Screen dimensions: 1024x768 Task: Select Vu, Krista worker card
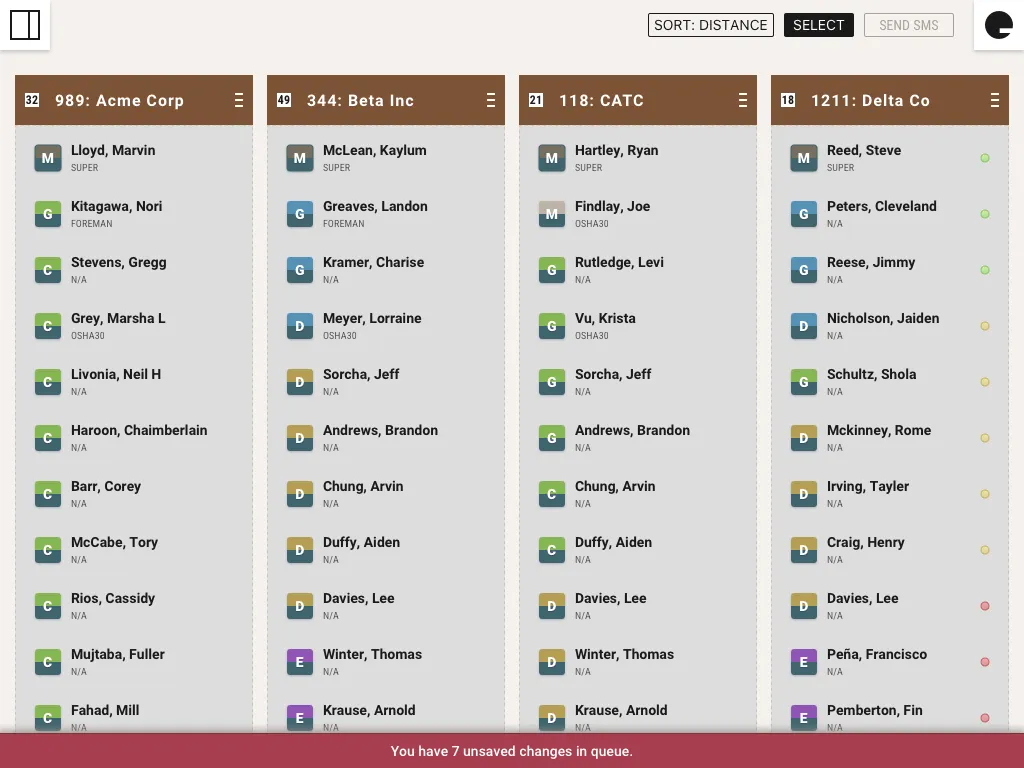point(638,326)
